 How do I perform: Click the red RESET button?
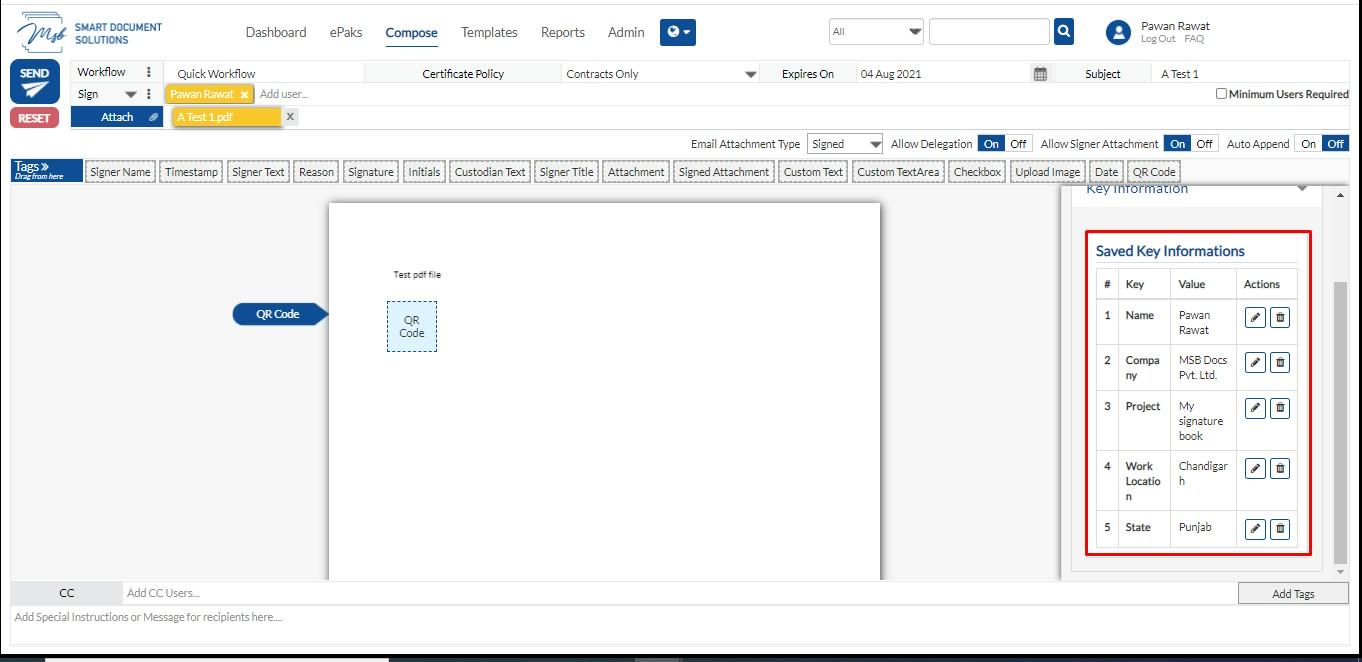tap(34, 118)
